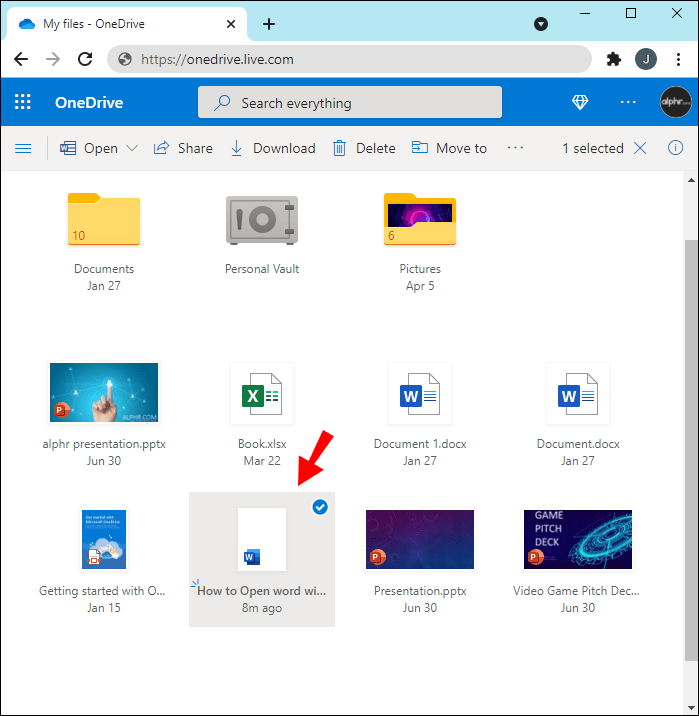Open the app launcher grid icon

22,102
